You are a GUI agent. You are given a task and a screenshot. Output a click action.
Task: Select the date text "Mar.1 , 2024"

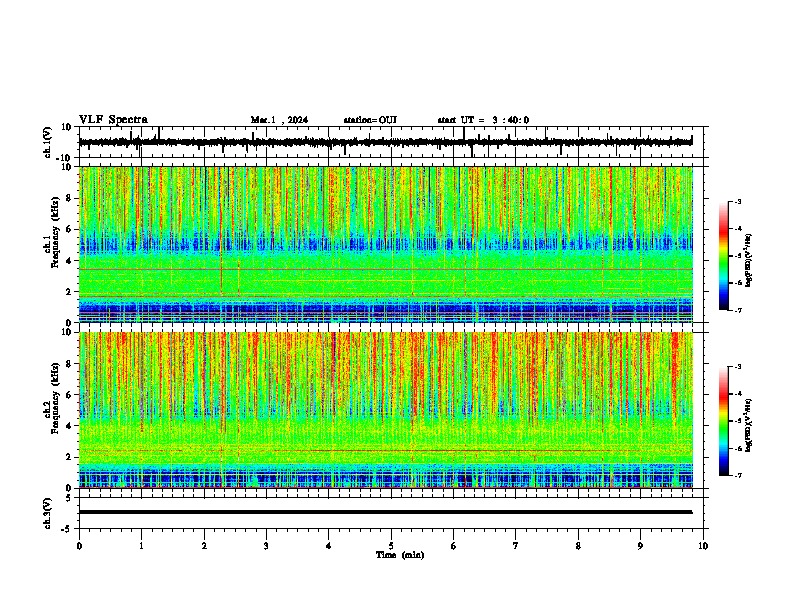pyautogui.click(x=279, y=120)
